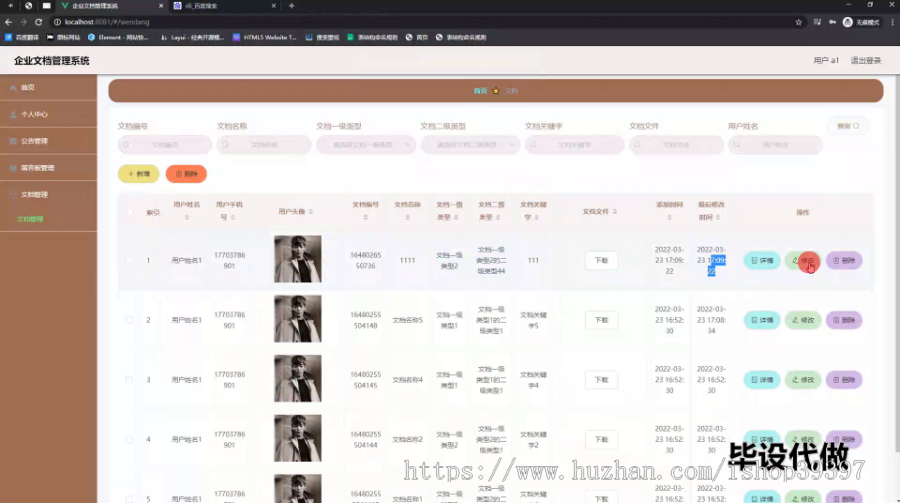Switch to the second browser tab
900x503 pixels.
pos(224,6)
